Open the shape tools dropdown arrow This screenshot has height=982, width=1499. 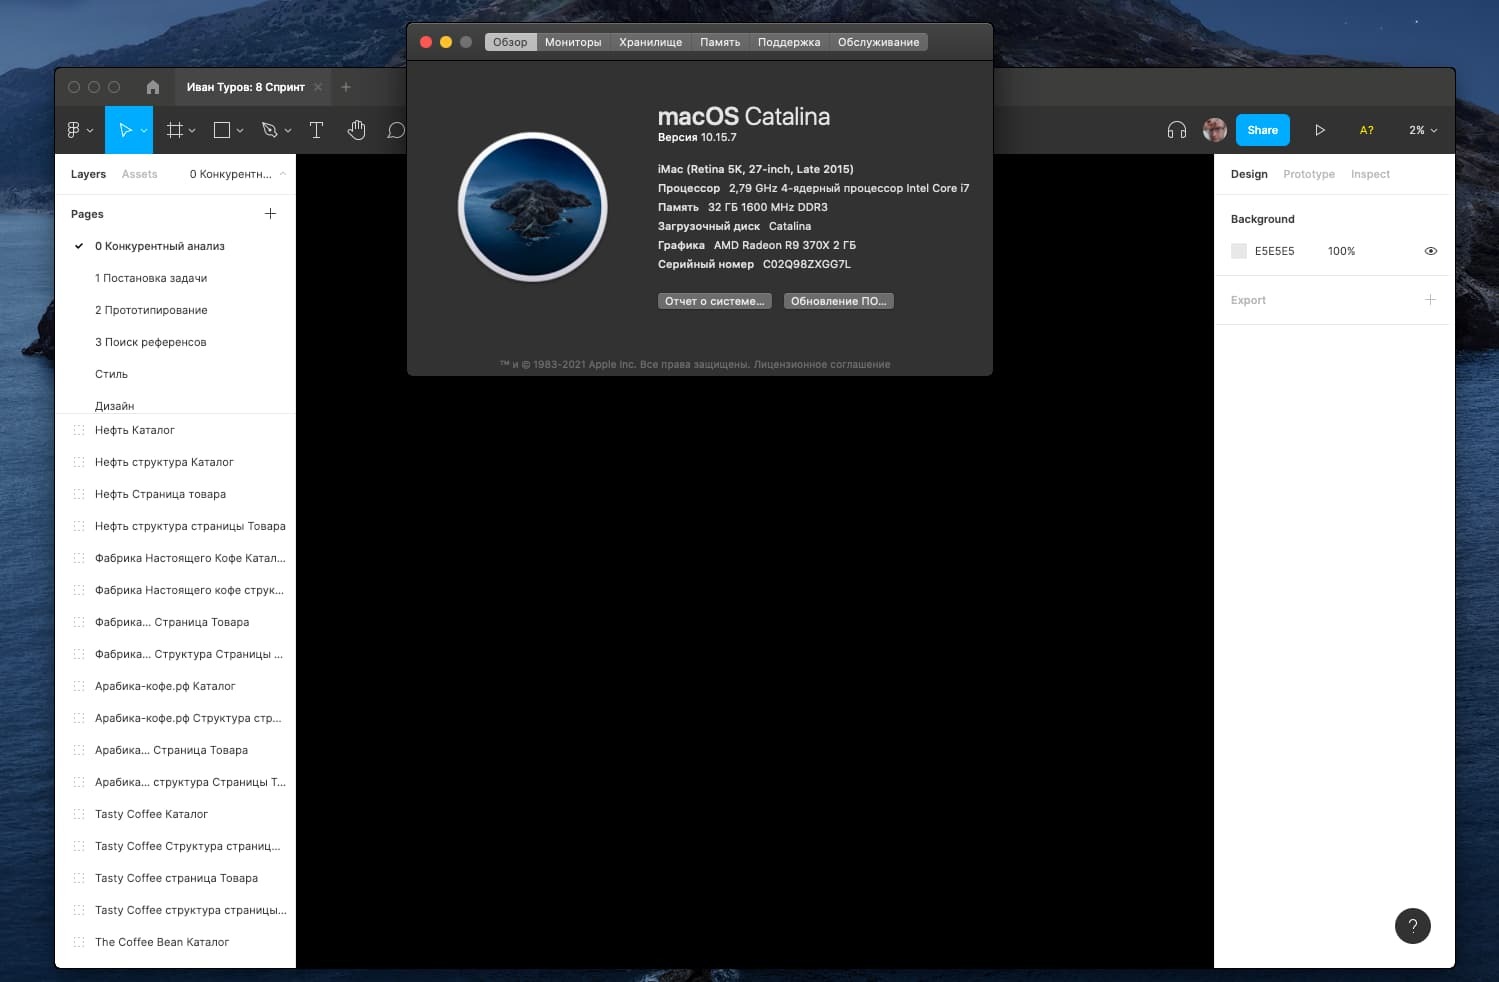[x=240, y=131]
